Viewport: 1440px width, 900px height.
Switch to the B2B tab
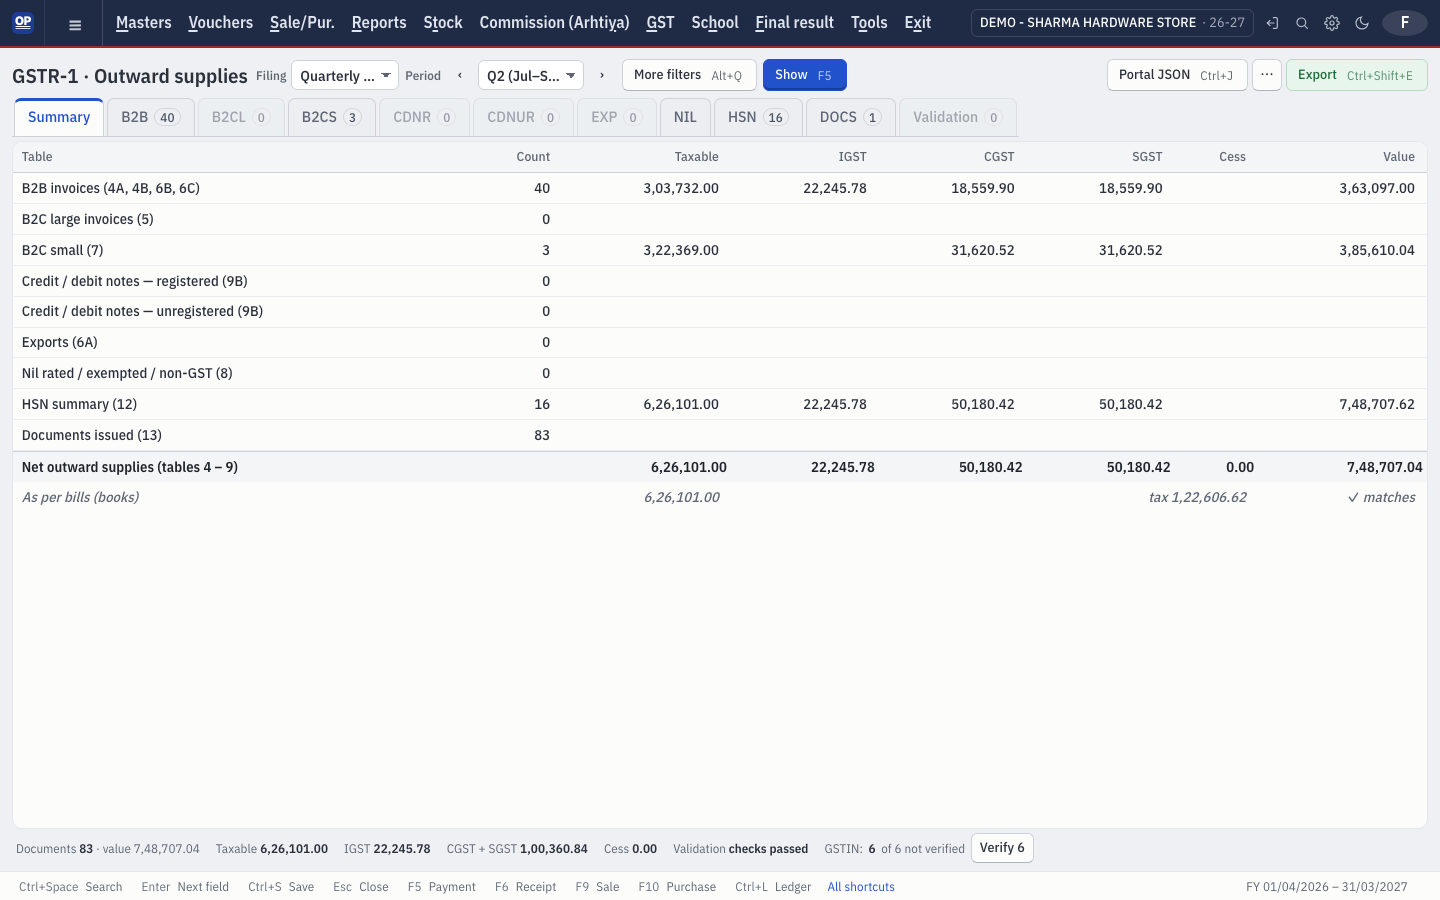(x=151, y=117)
